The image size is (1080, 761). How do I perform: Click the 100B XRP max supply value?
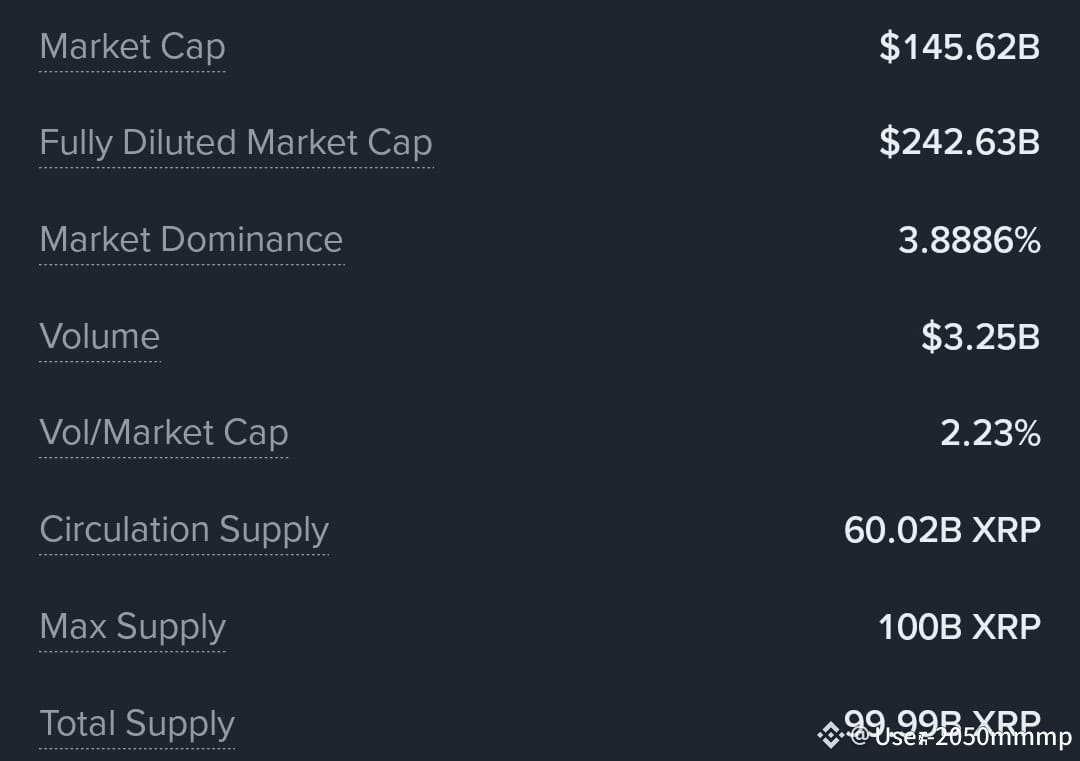coord(959,627)
